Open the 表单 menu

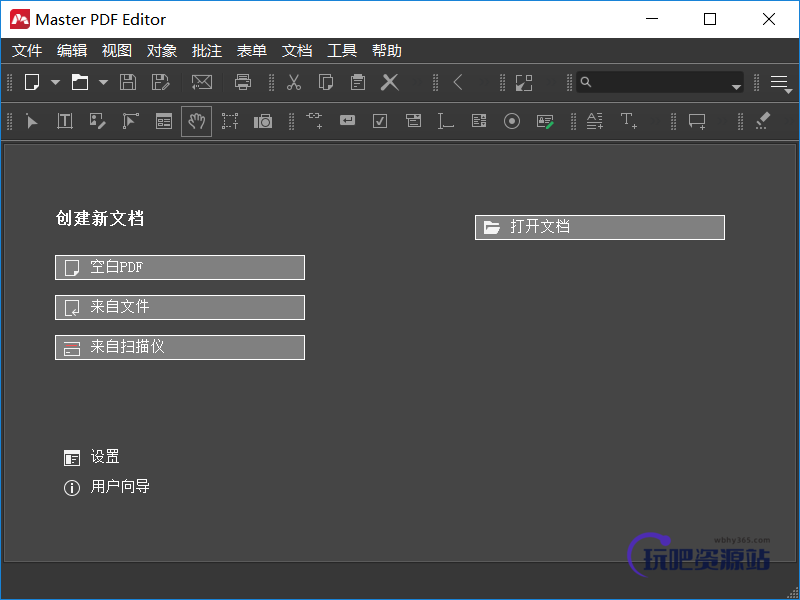tap(252, 51)
